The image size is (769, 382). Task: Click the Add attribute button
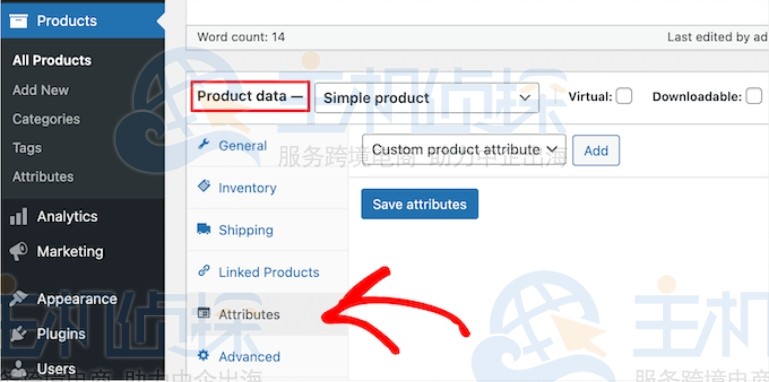(x=596, y=151)
